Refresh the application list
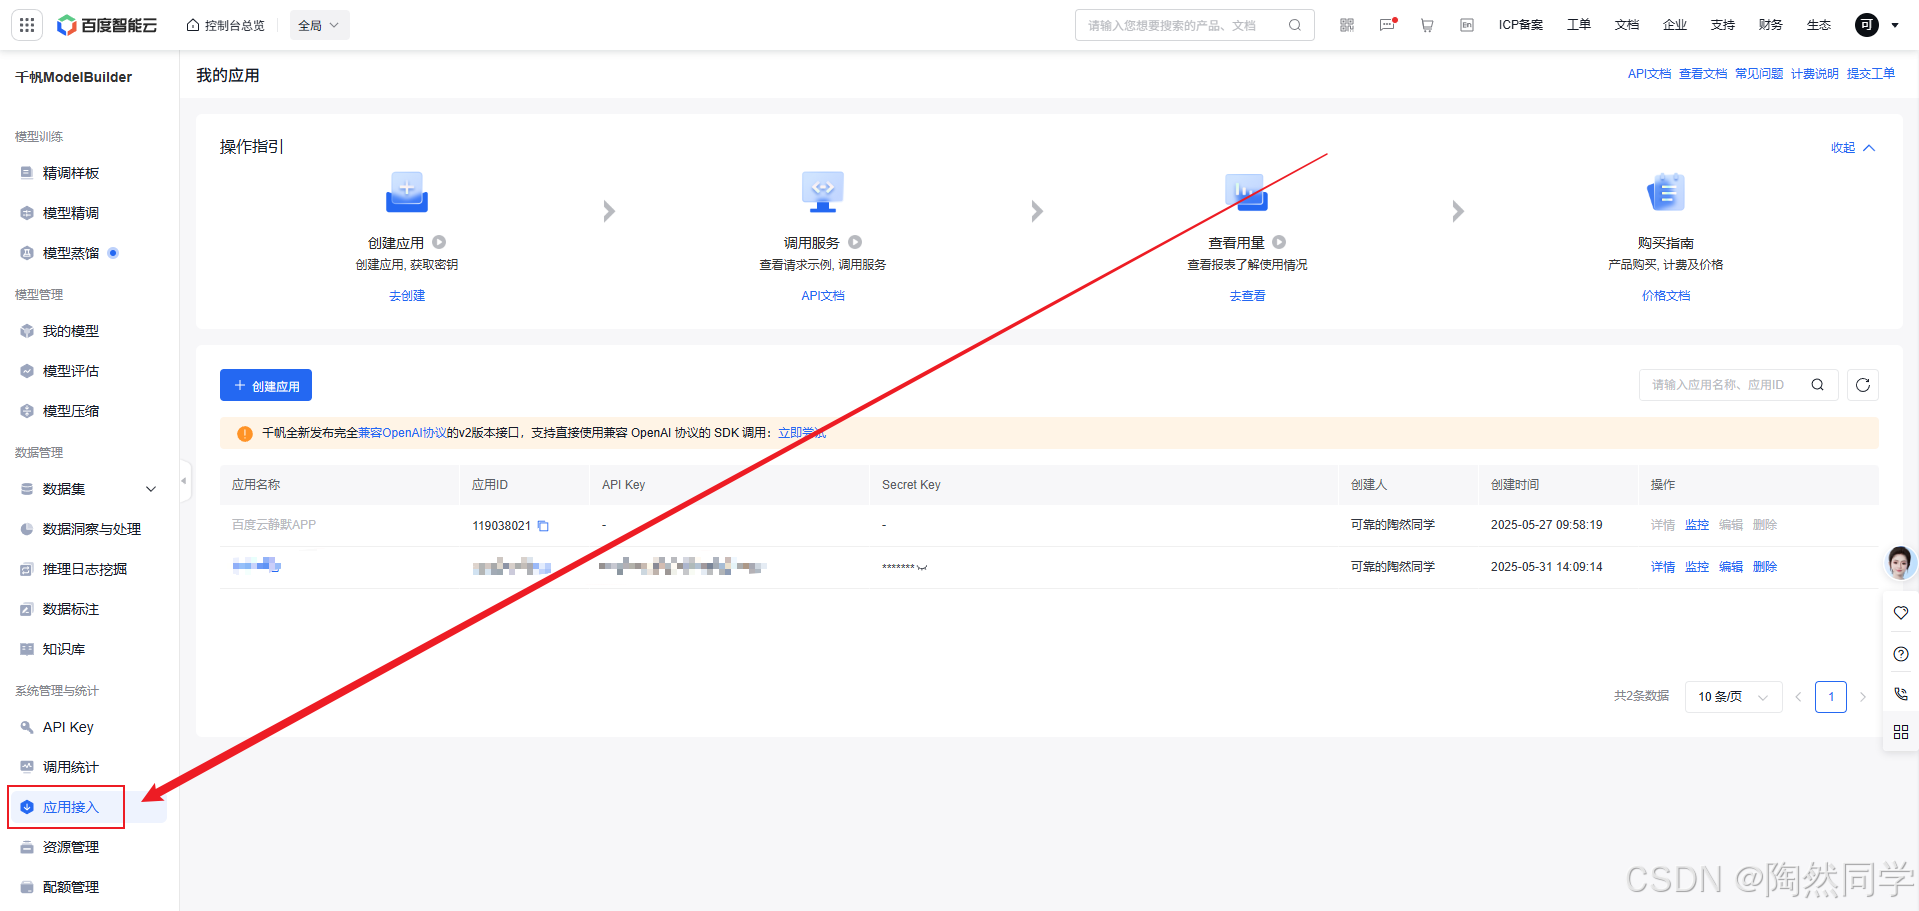This screenshot has height=911, width=1919. (1863, 385)
